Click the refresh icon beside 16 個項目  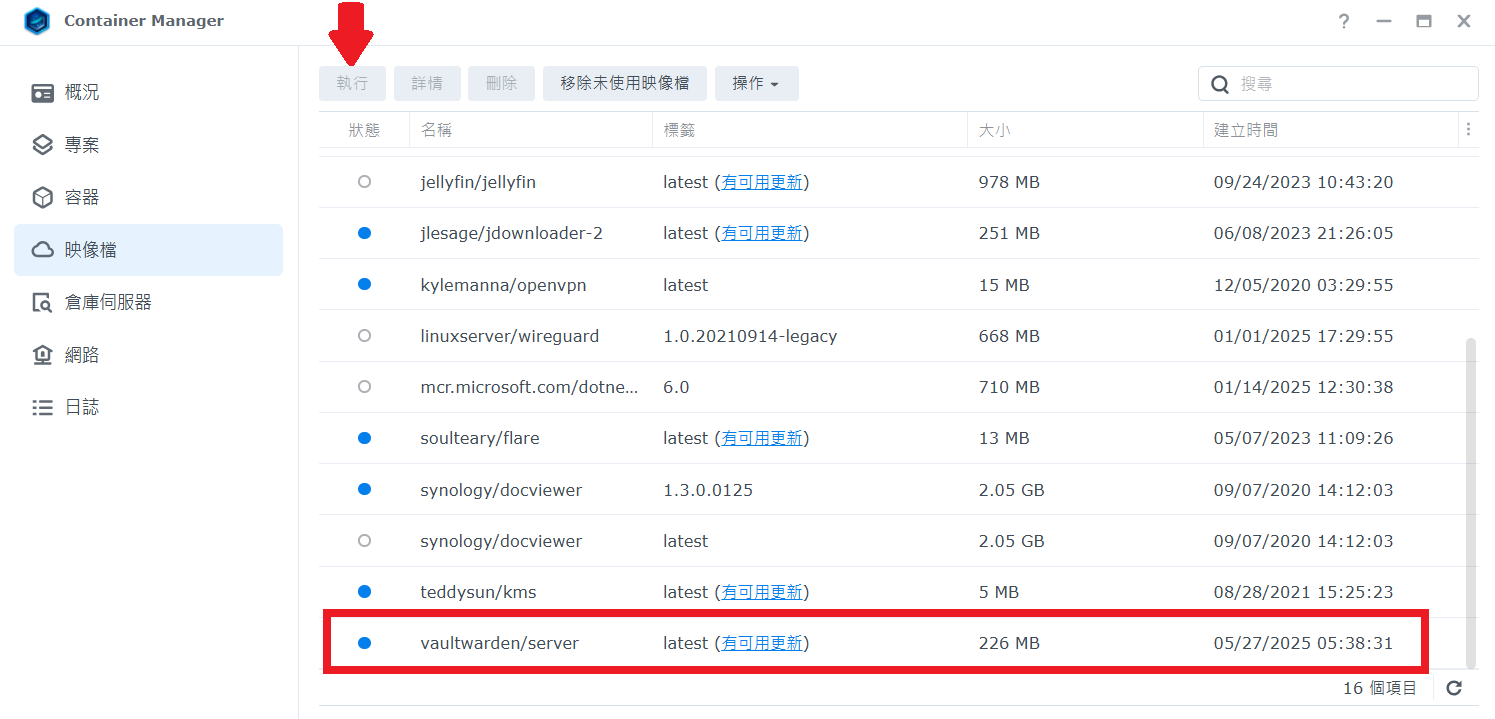pos(1455,688)
